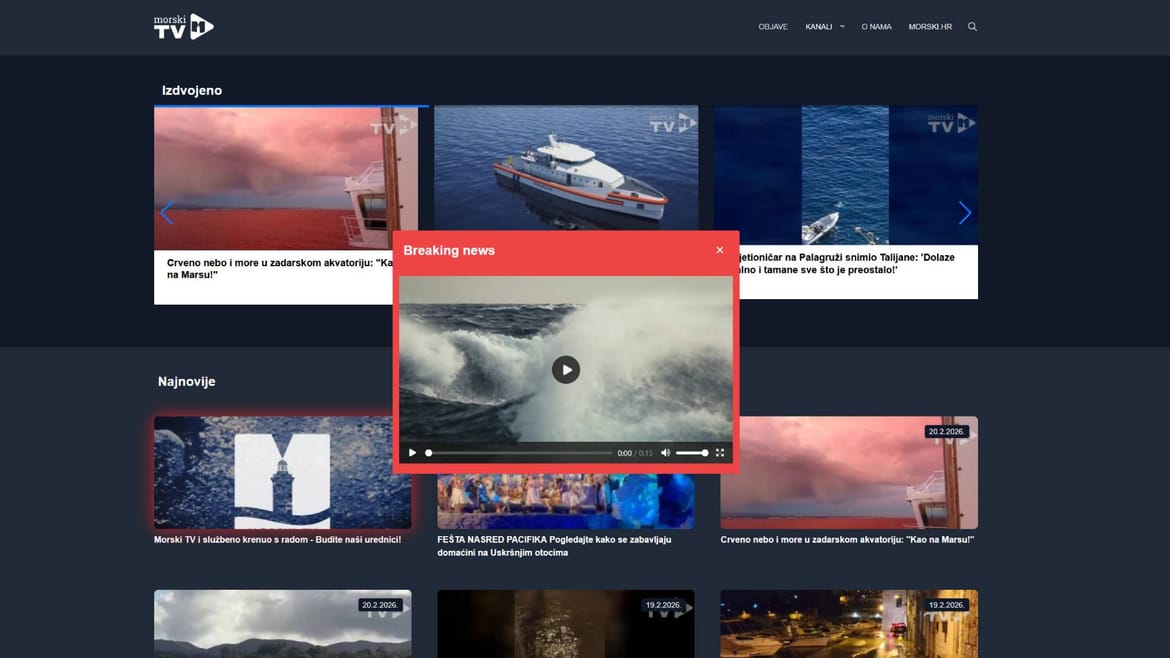Visit MORSKI.HR from the top navigation
The height and width of the screenshot is (658, 1170).
coord(931,26)
